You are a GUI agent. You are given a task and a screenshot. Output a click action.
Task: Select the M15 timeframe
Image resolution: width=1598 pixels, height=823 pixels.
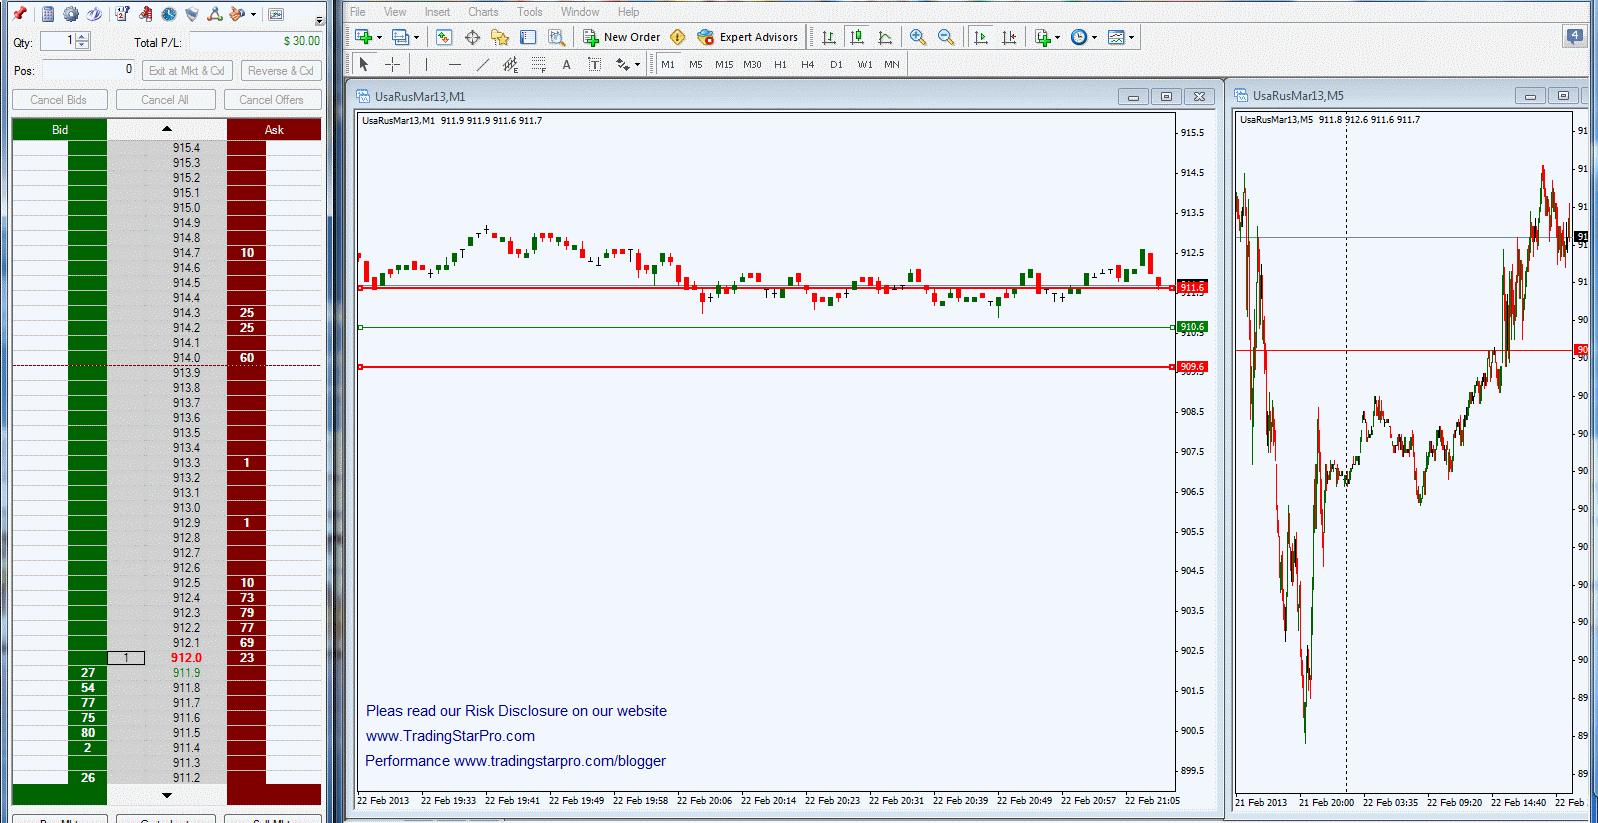point(724,64)
